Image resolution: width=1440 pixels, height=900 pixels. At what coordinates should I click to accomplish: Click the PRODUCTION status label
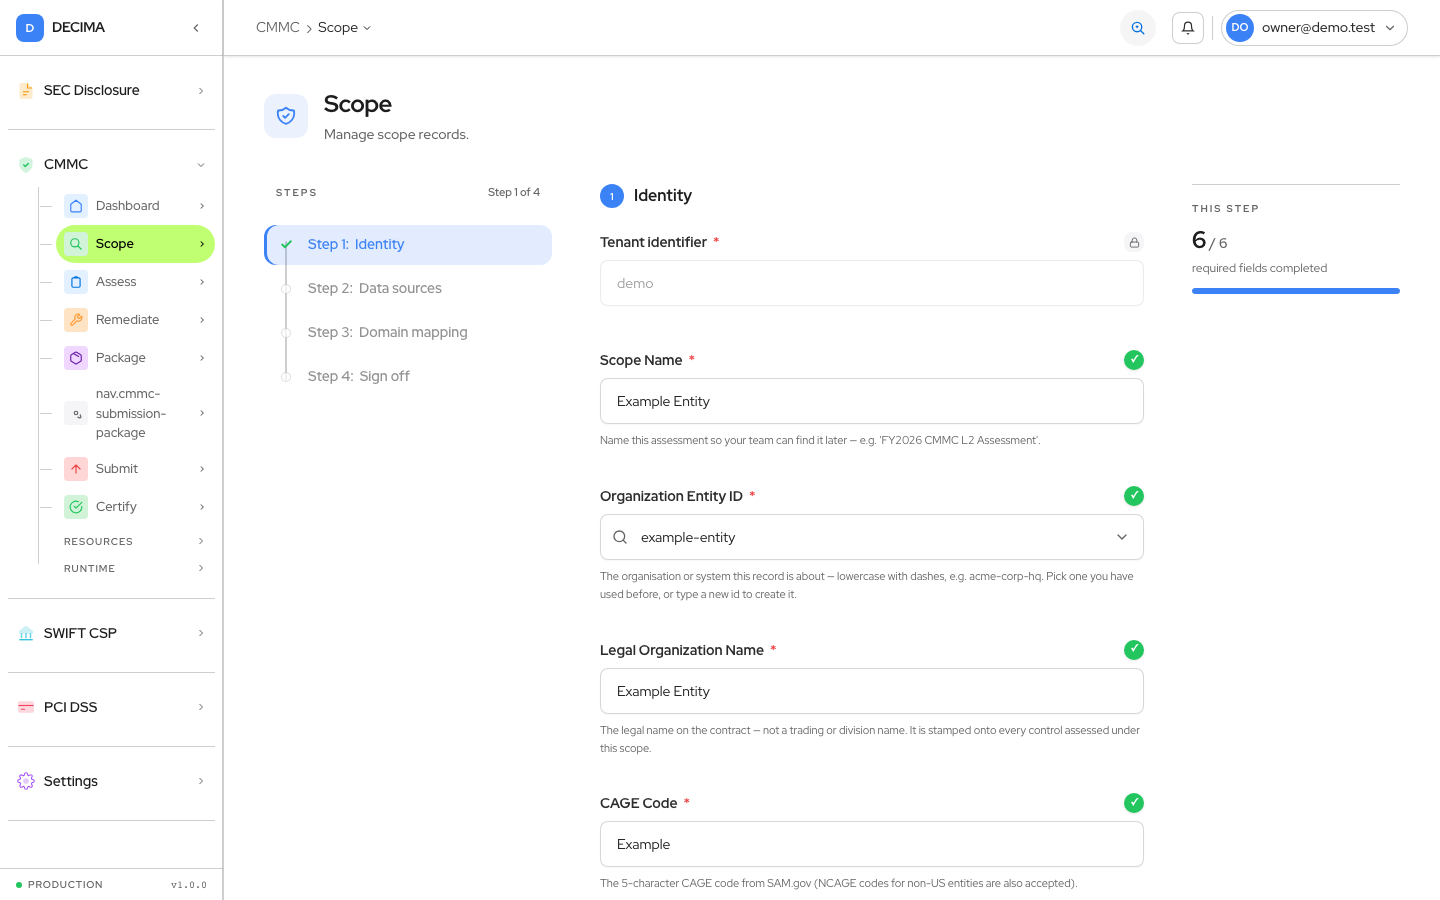[x=65, y=885]
